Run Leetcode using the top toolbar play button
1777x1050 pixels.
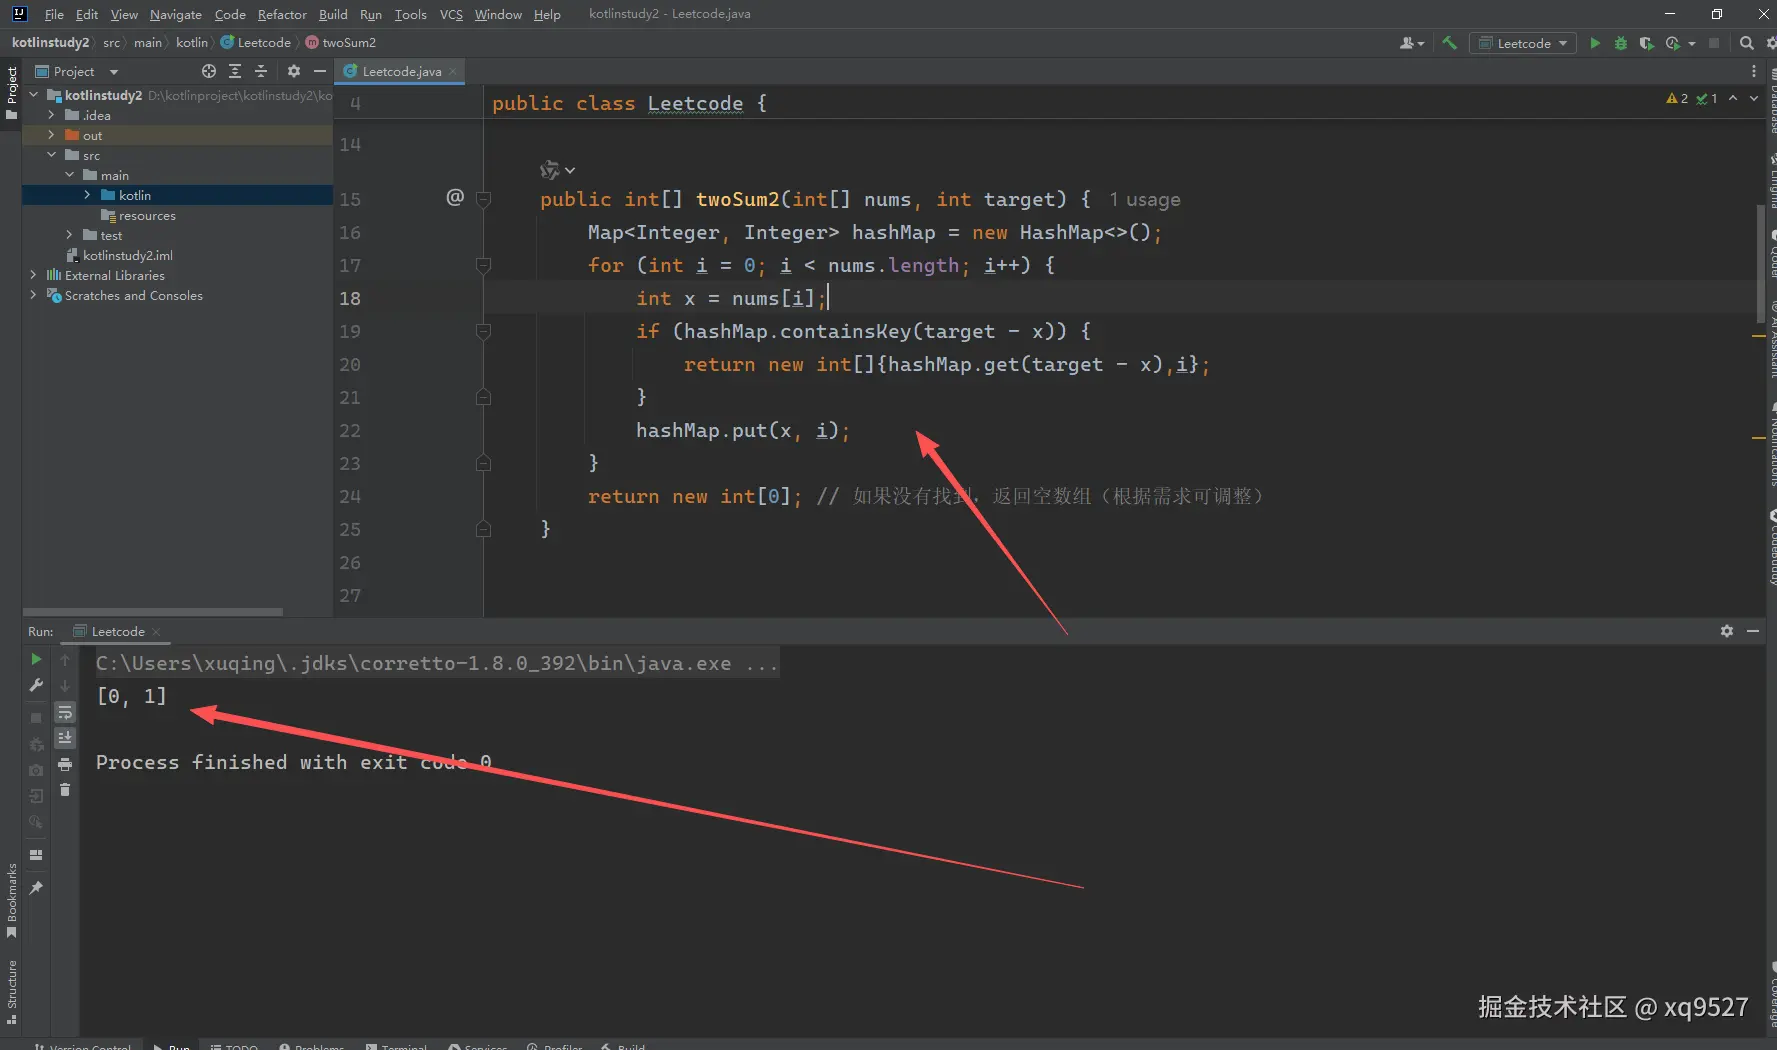pos(1595,43)
